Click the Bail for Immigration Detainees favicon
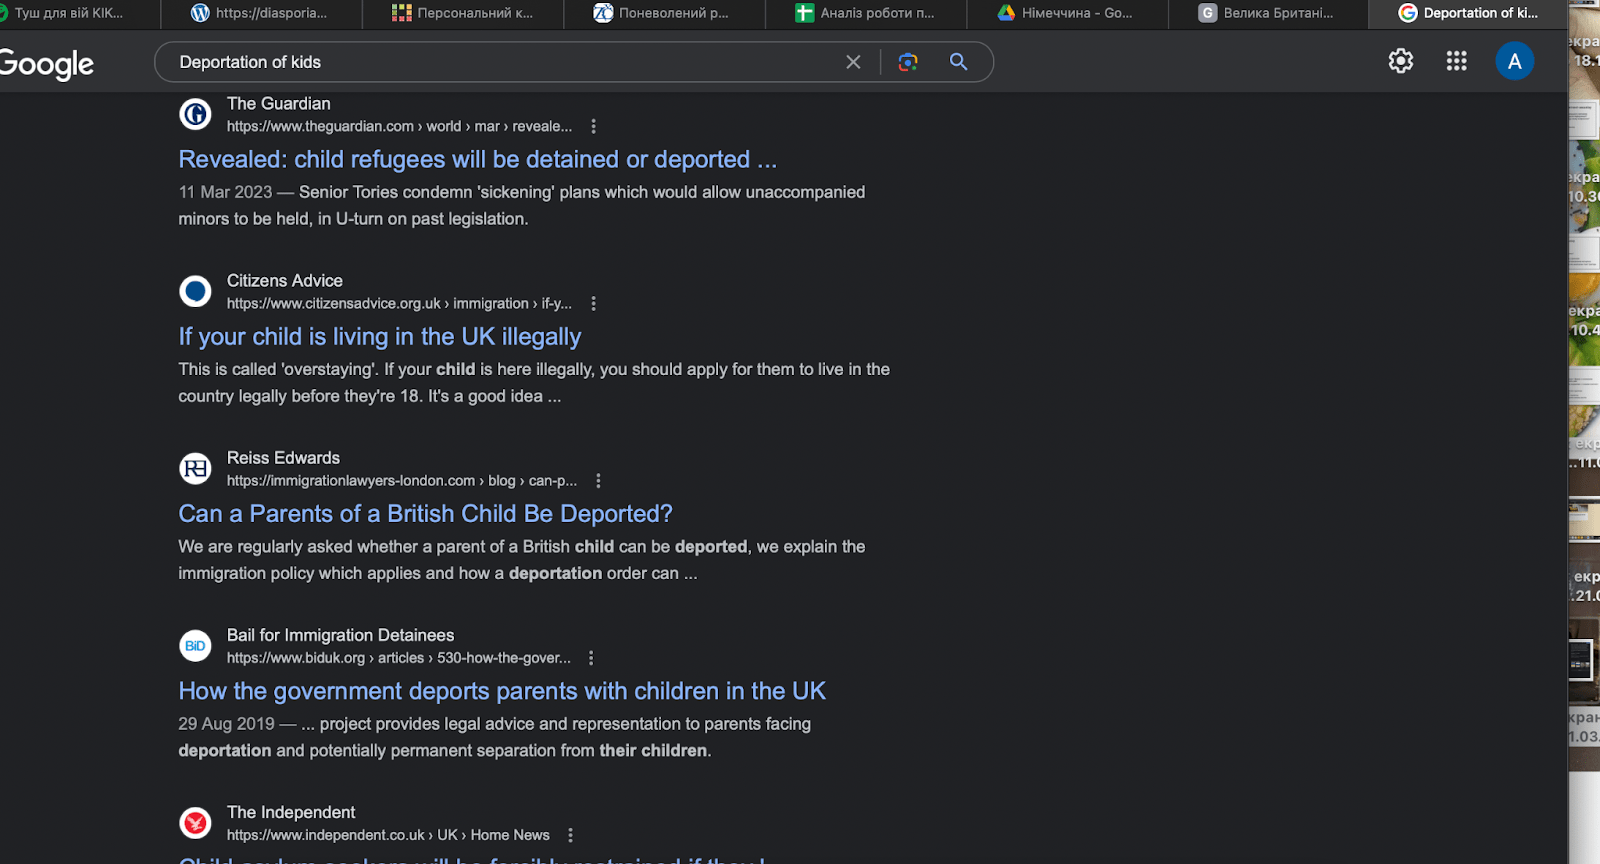 [x=195, y=646]
